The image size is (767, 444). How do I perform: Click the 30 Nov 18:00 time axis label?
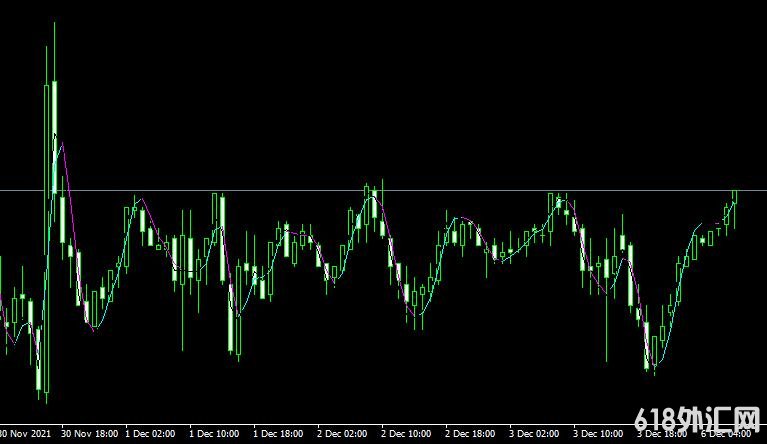point(90,434)
